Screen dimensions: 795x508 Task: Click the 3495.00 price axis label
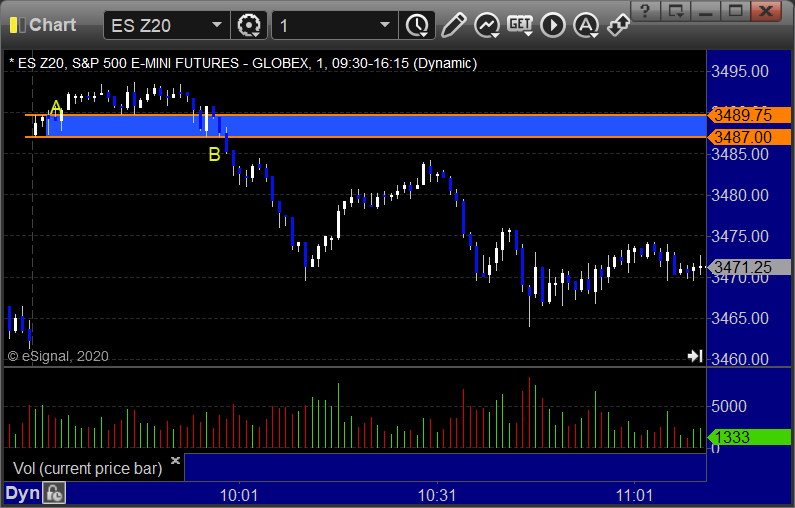point(740,71)
